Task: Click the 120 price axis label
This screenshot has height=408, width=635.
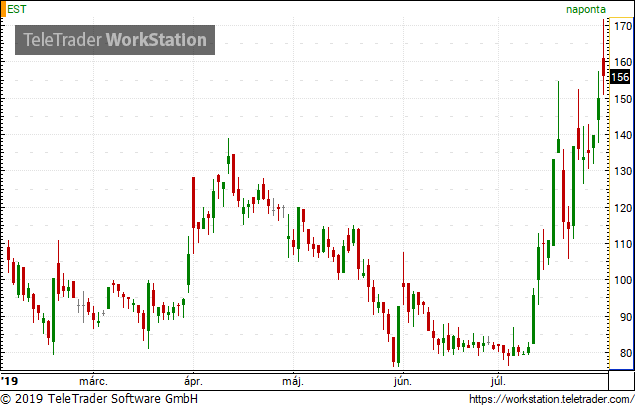Action: pos(623,208)
